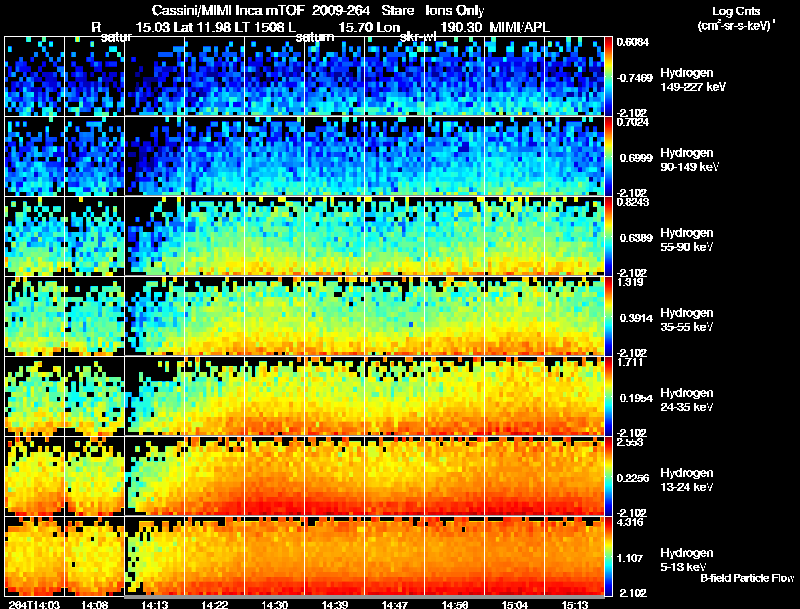Screen dimensions: 800x609
Task: Open the 14:08 panel in Hydrogen 55-90 keV row
Action: 94,236
